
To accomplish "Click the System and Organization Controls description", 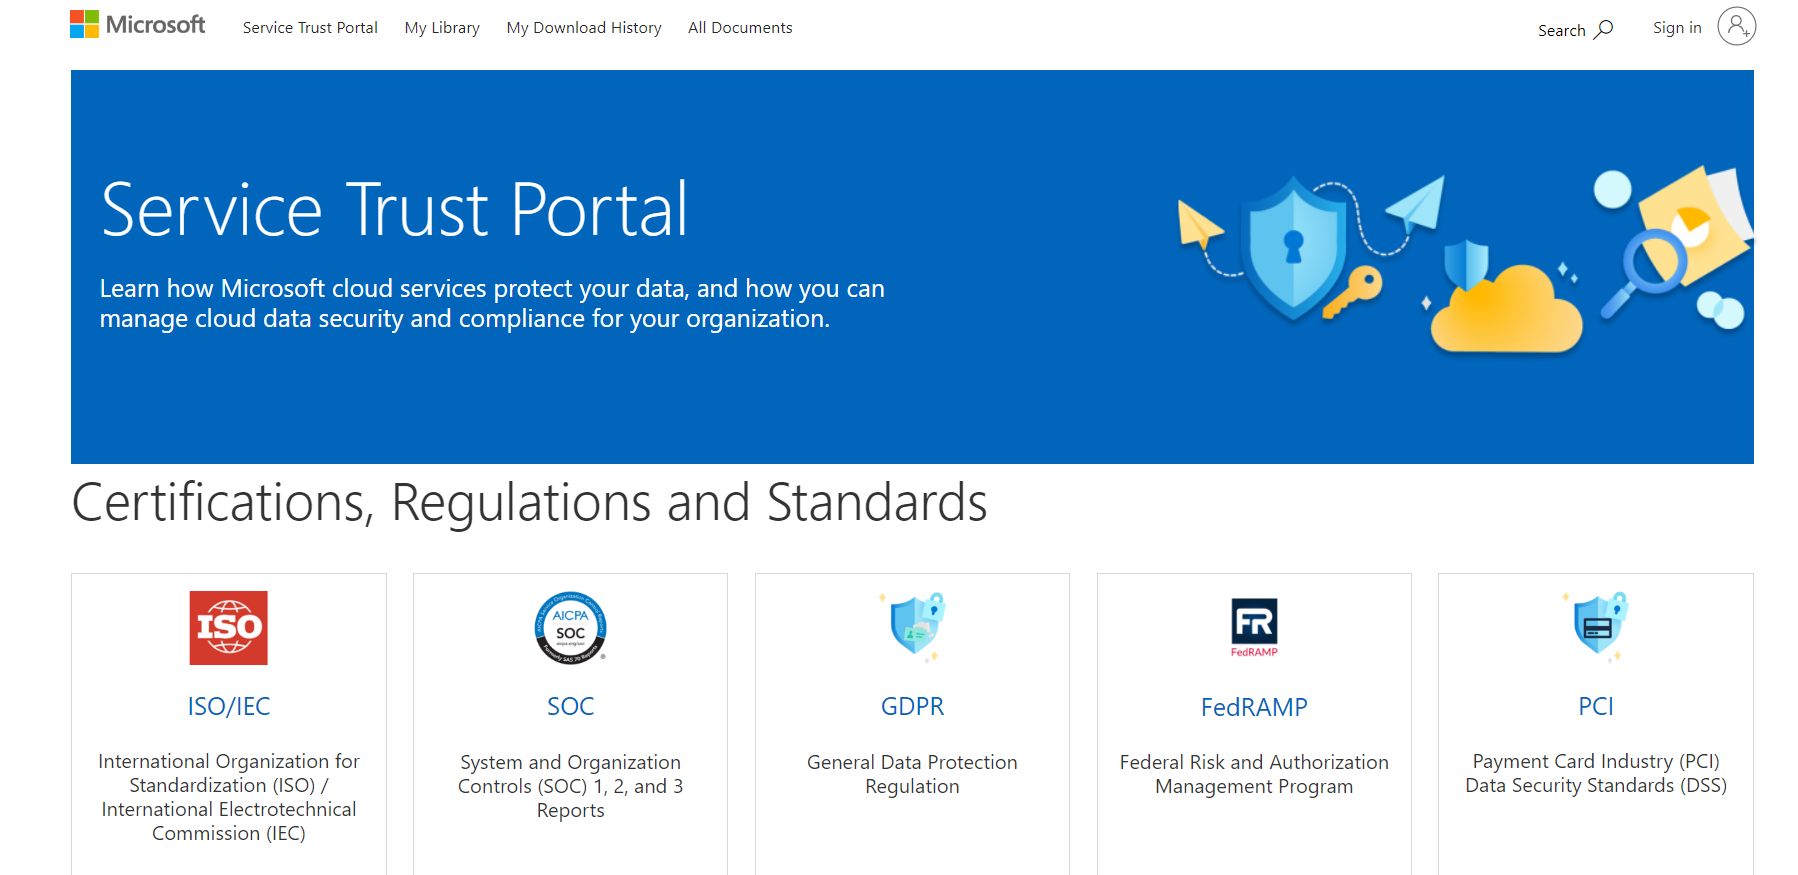I will 570,786.
